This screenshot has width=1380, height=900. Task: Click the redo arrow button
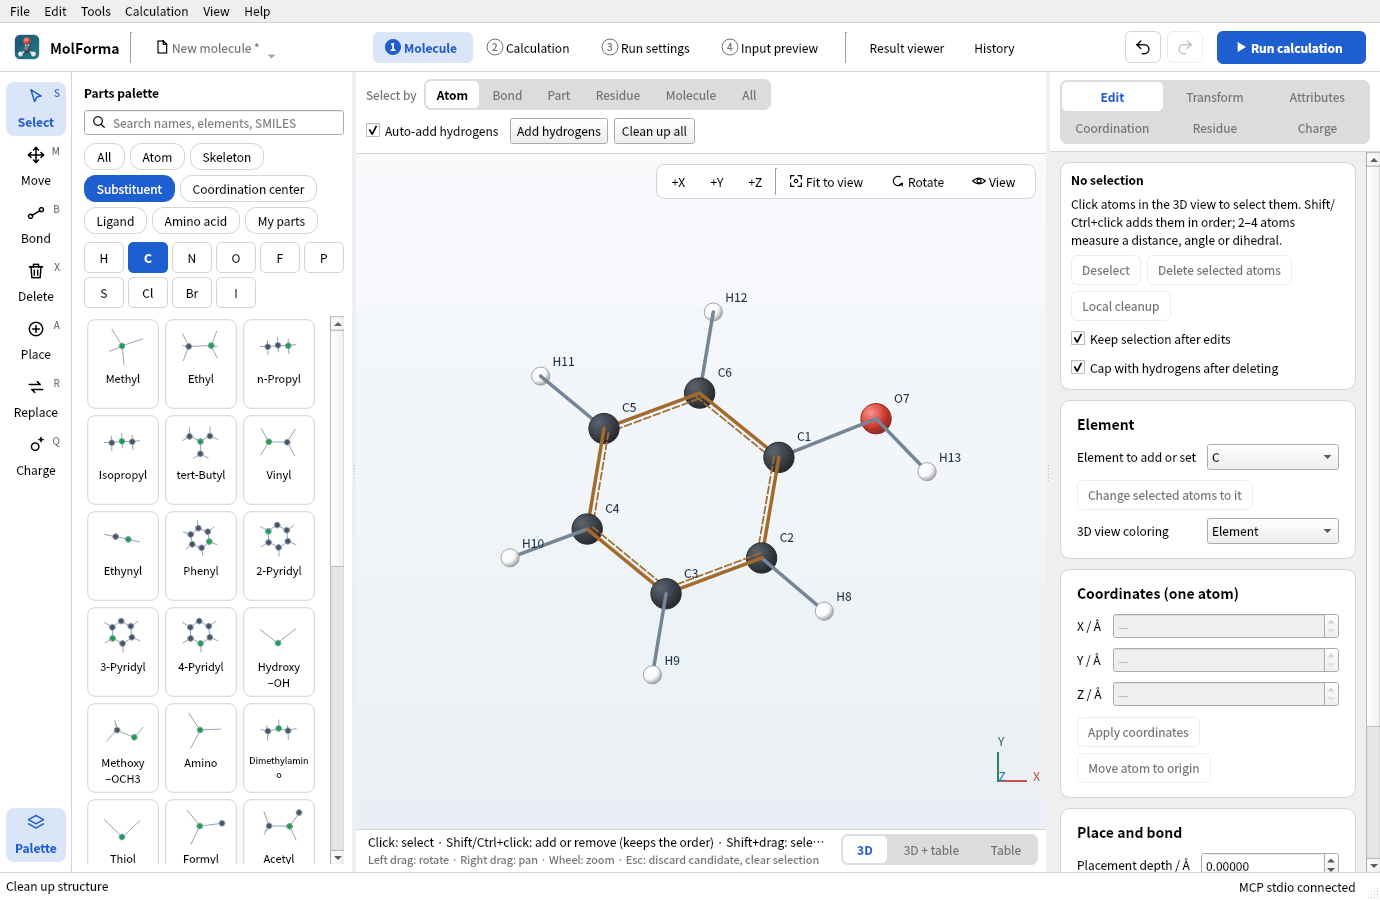pyautogui.click(x=1185, y=47)
